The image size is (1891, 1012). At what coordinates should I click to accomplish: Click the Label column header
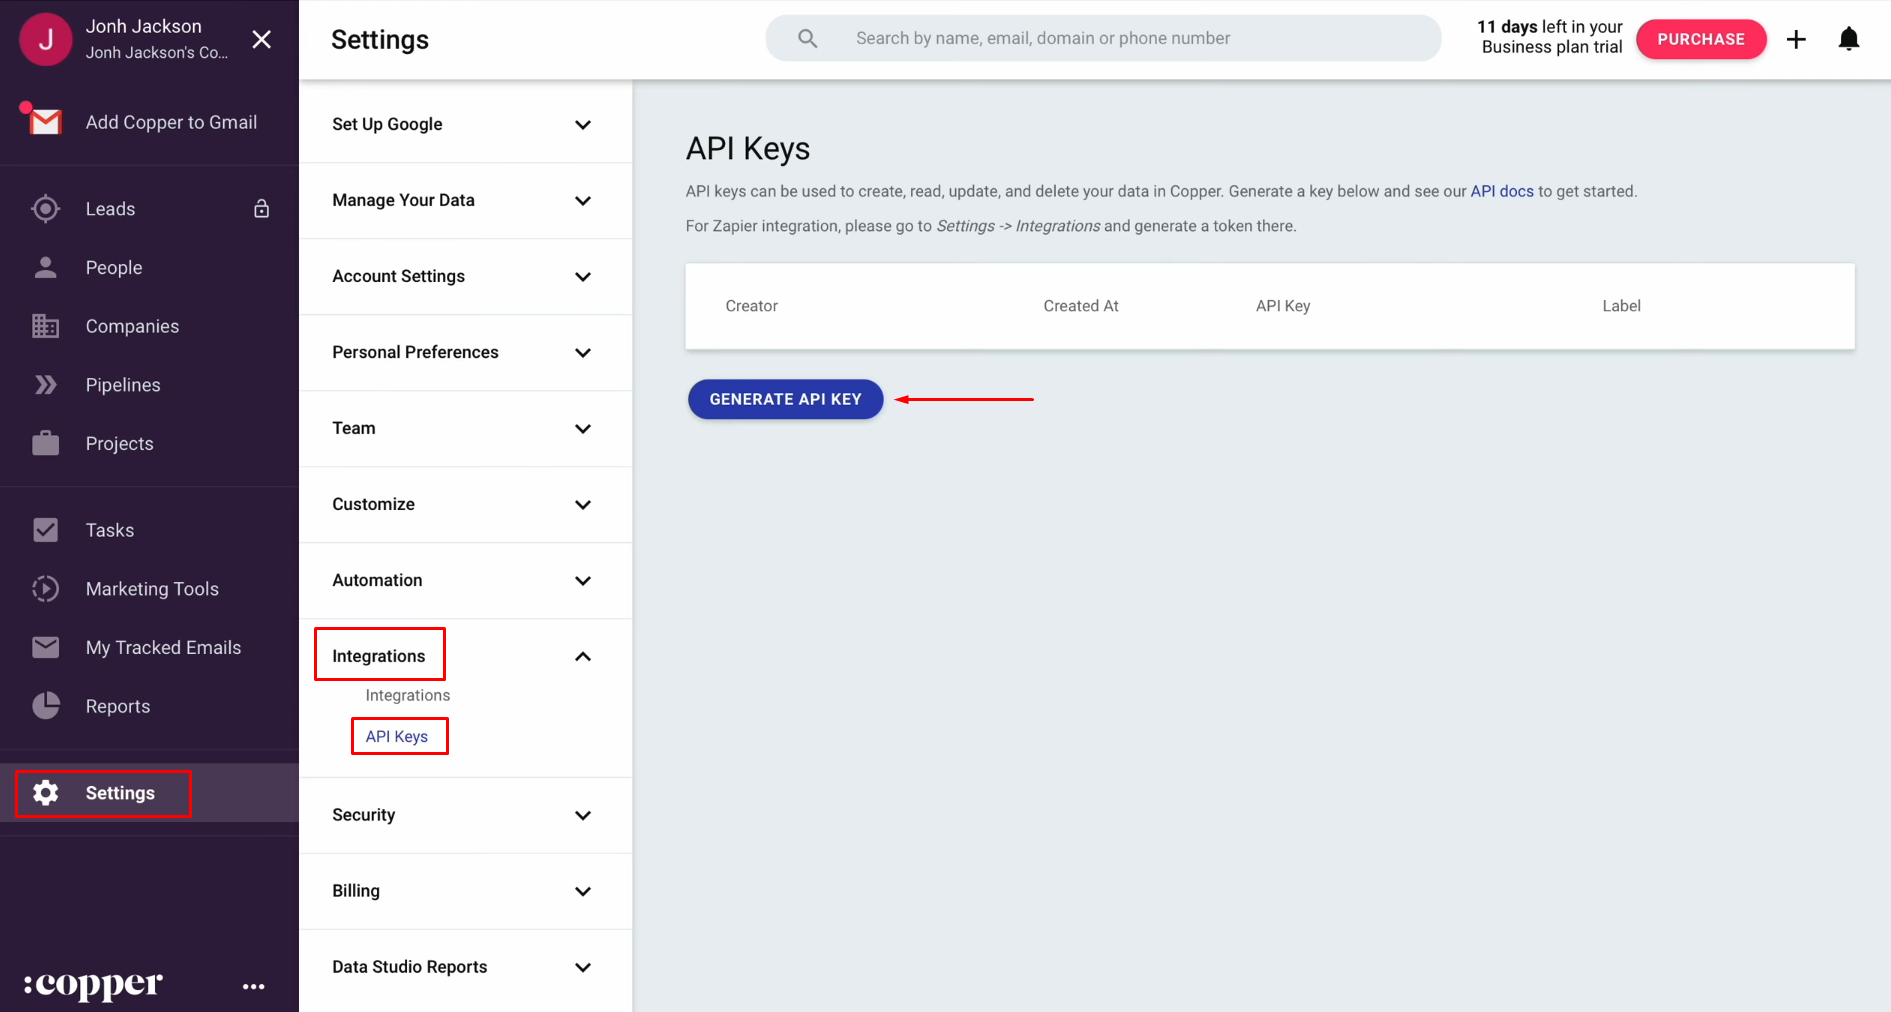tap(1621, 306)
